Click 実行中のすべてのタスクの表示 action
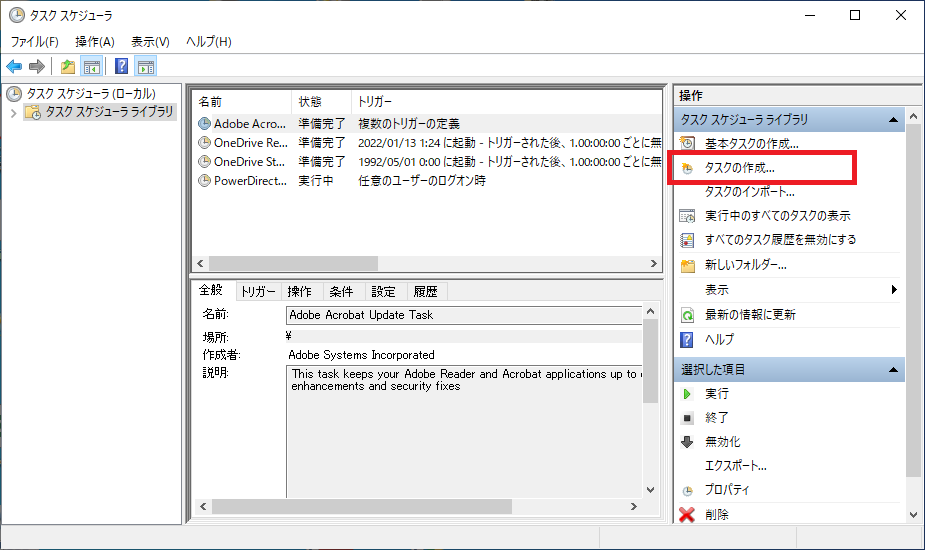Viewport: 925px width, 550px height. 778,216
